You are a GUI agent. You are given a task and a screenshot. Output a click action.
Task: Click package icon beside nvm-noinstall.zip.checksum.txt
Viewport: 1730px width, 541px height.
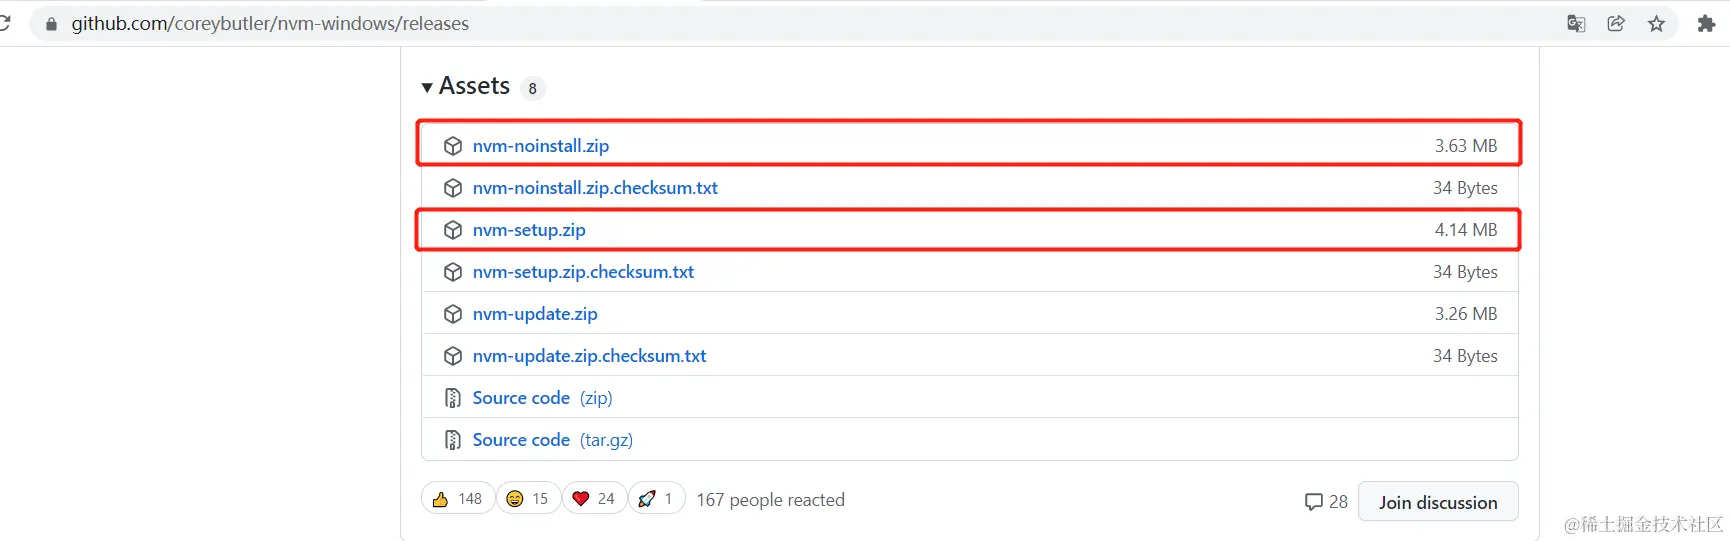click(453, 188)
